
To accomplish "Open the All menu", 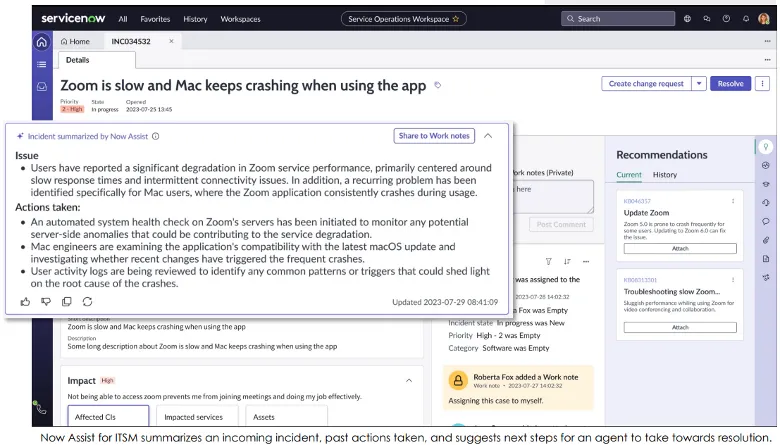I will click(x=123, y=19).
